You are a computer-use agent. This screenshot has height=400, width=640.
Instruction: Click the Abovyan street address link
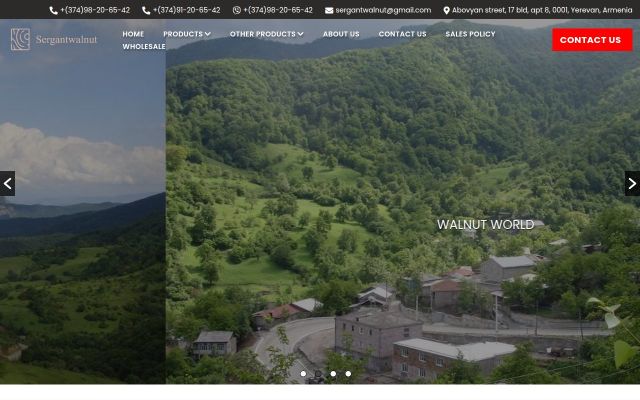pos(542,10)
